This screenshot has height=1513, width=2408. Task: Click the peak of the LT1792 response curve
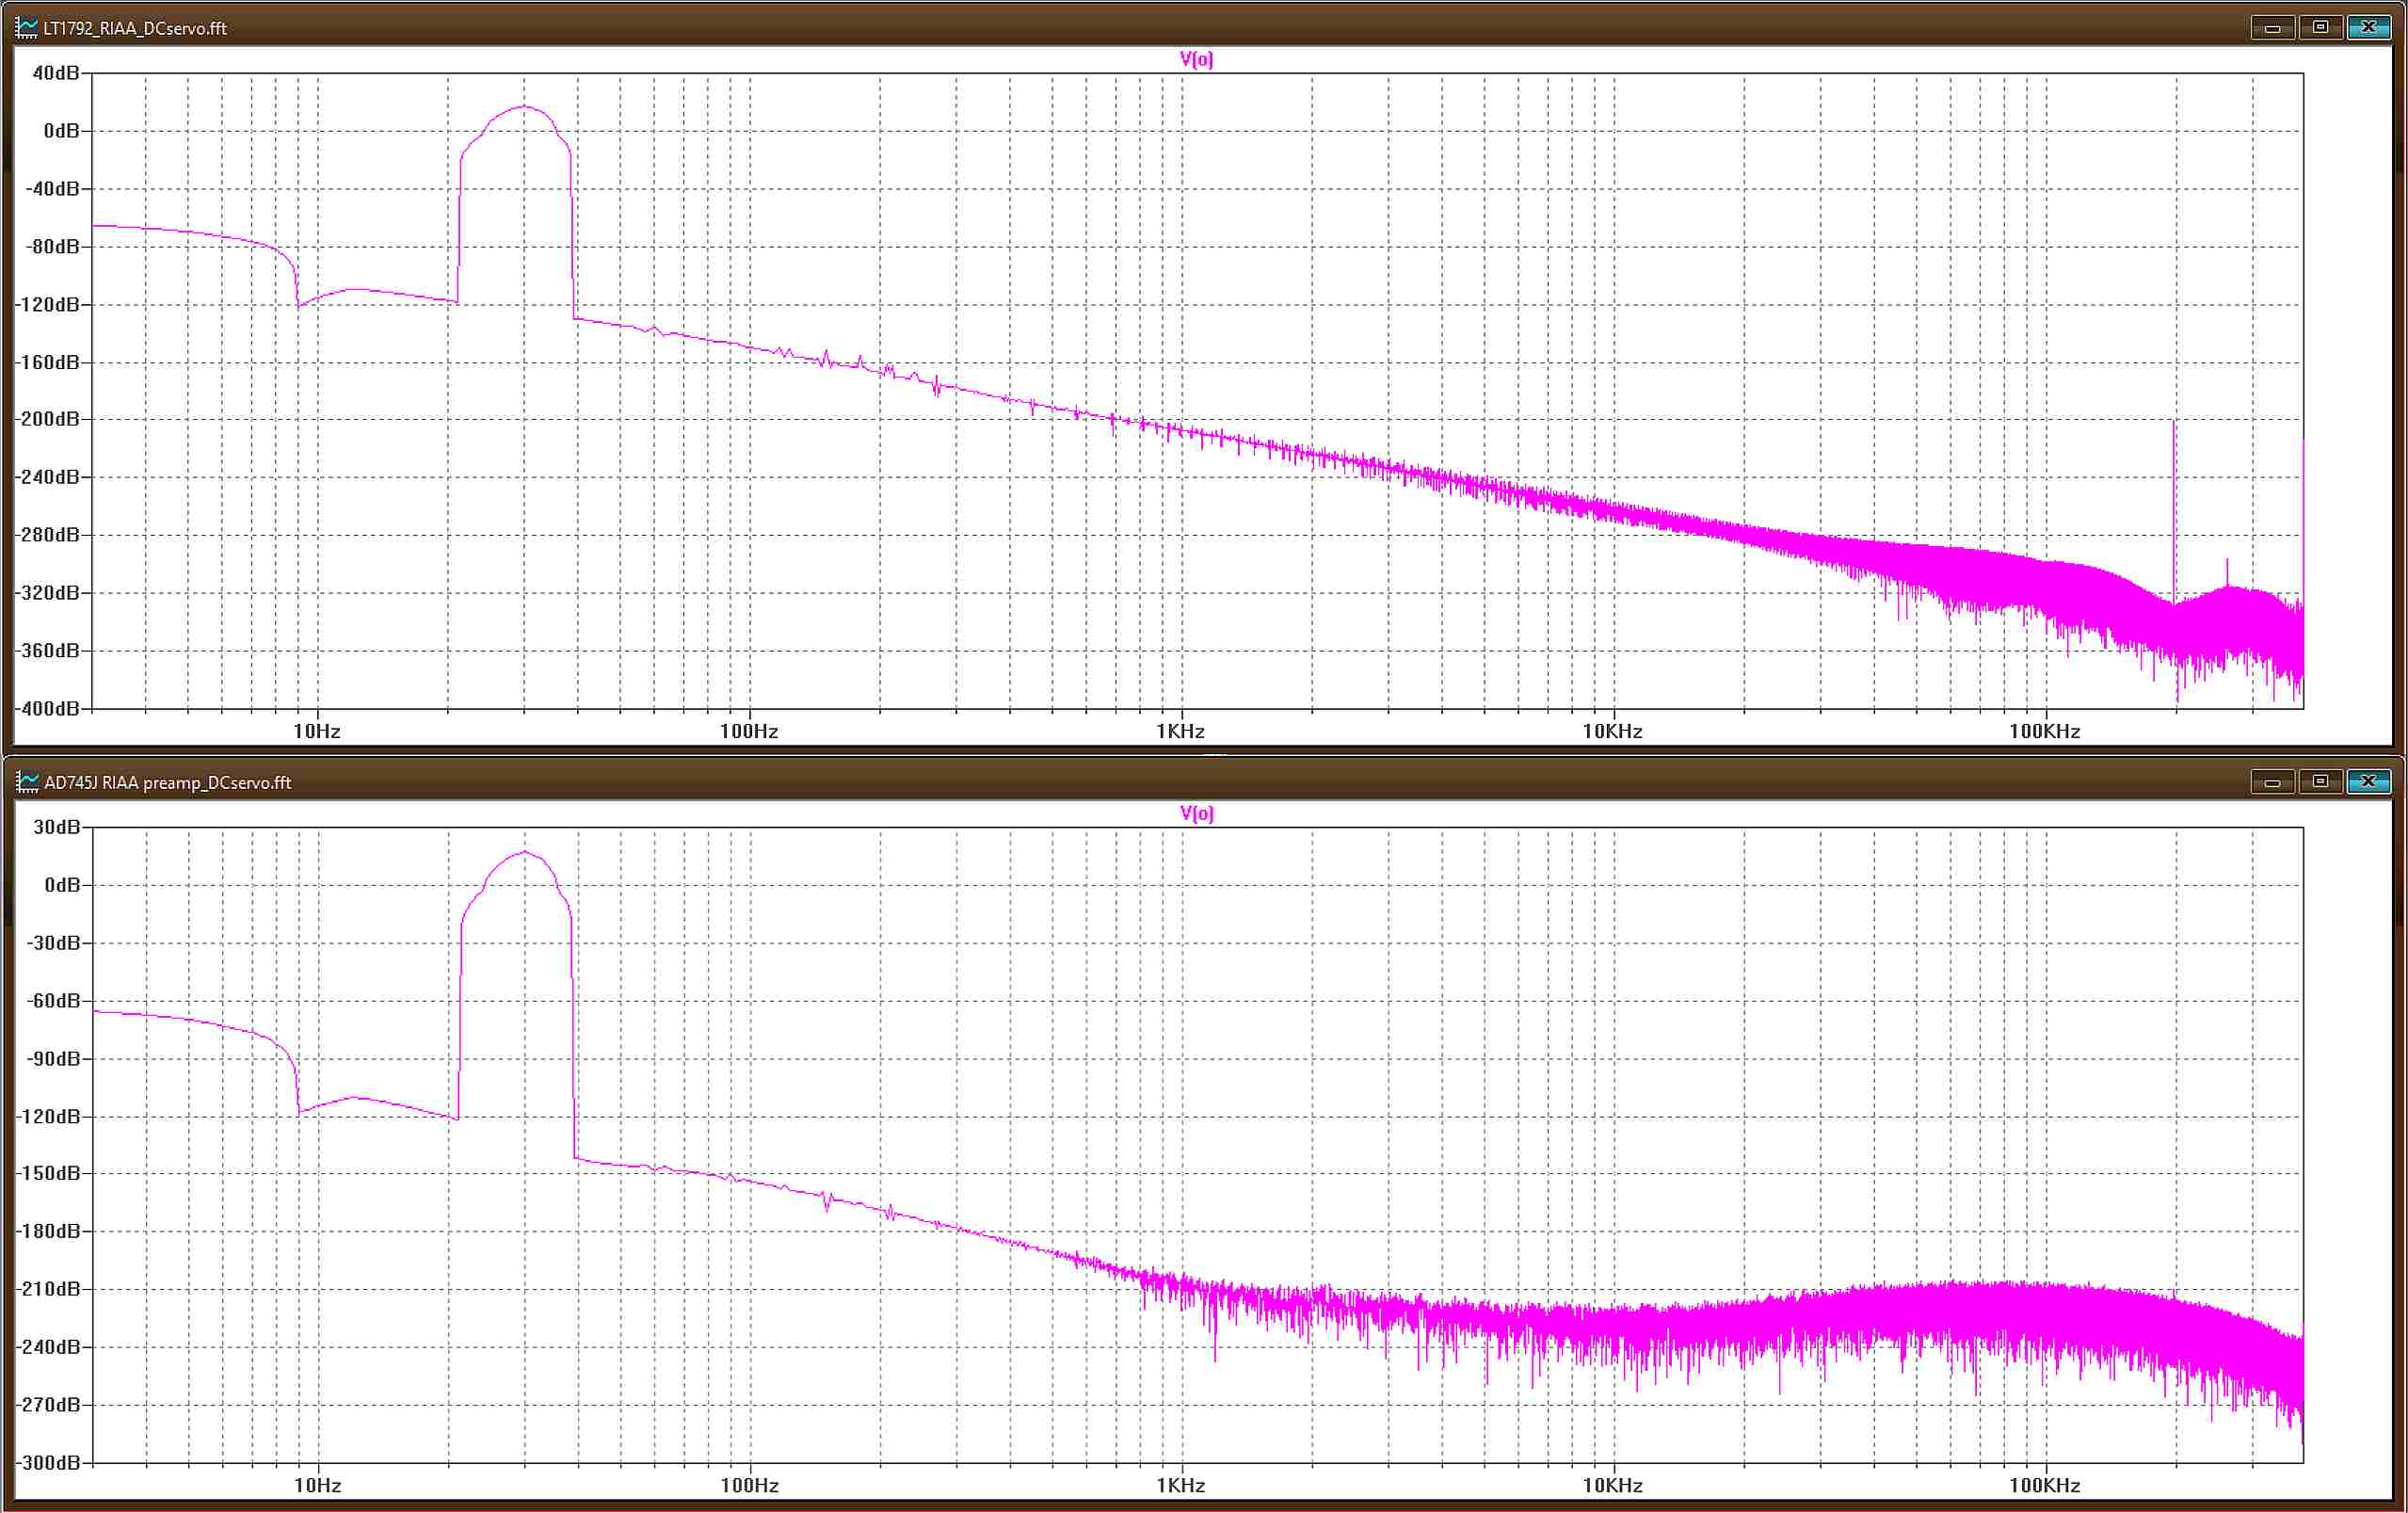524,106
